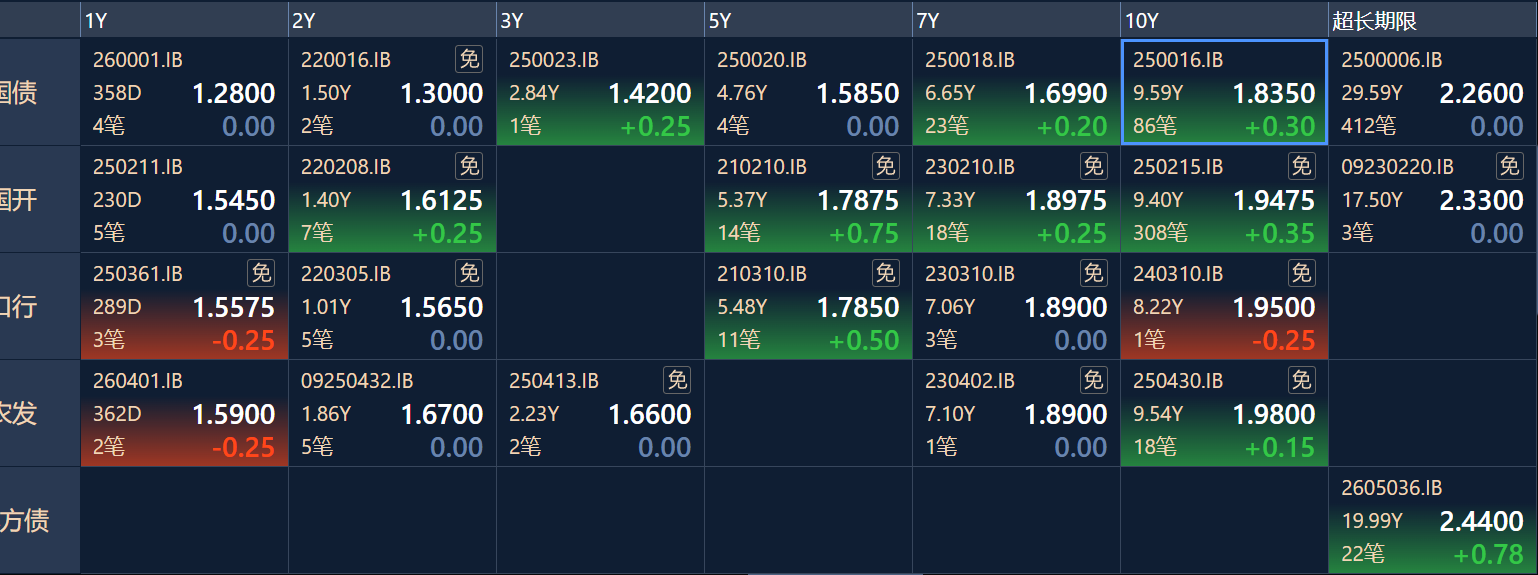Click bond code 09250432.IB

click(x=357, y=381)
